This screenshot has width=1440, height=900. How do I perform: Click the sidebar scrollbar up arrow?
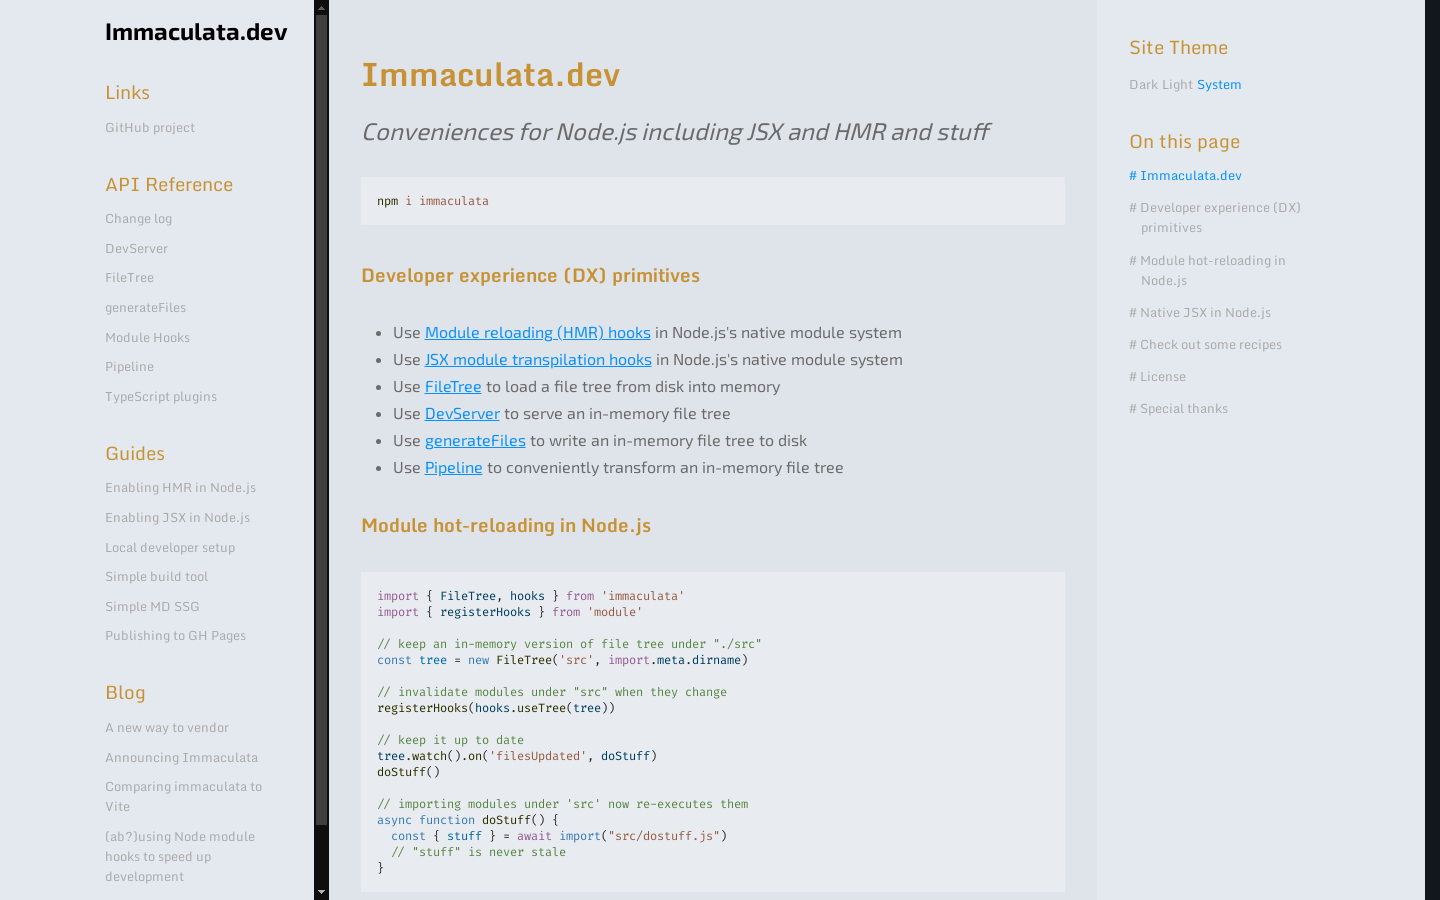[321, 7]
